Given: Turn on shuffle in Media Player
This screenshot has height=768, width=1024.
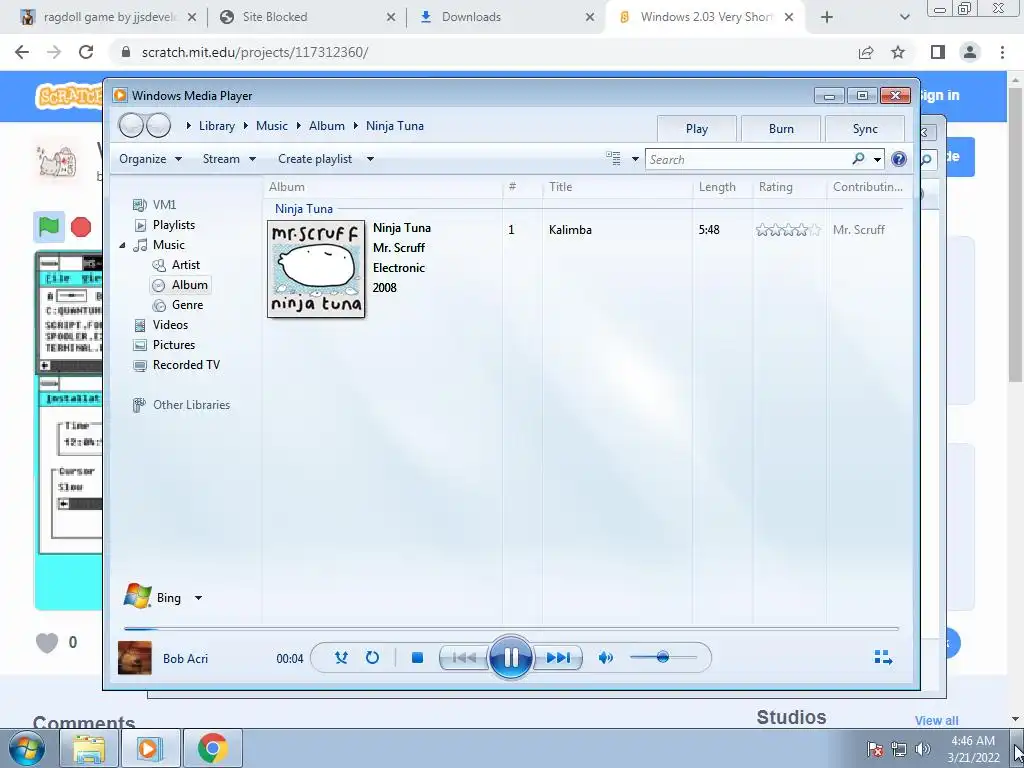Looking at the screenshot, I should click(x=341, y=658).
